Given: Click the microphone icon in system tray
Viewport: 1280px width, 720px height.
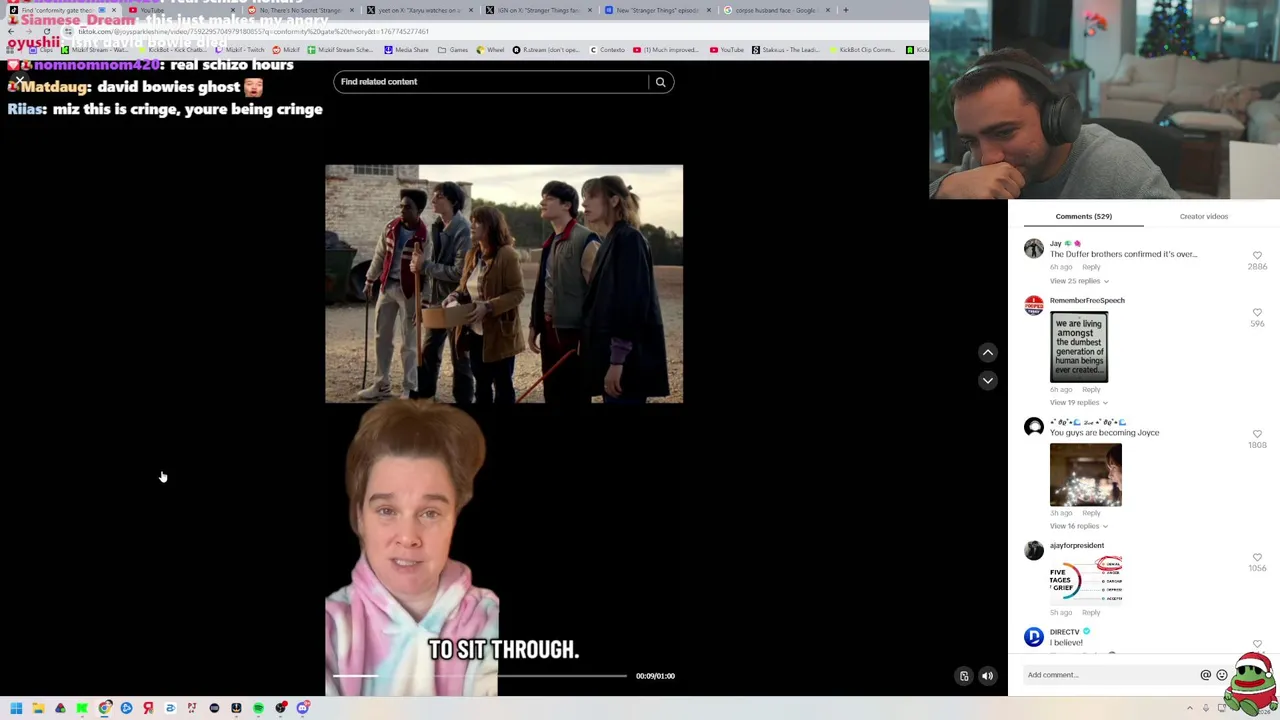Looking at the screenshot, I should coord(1206,708).
